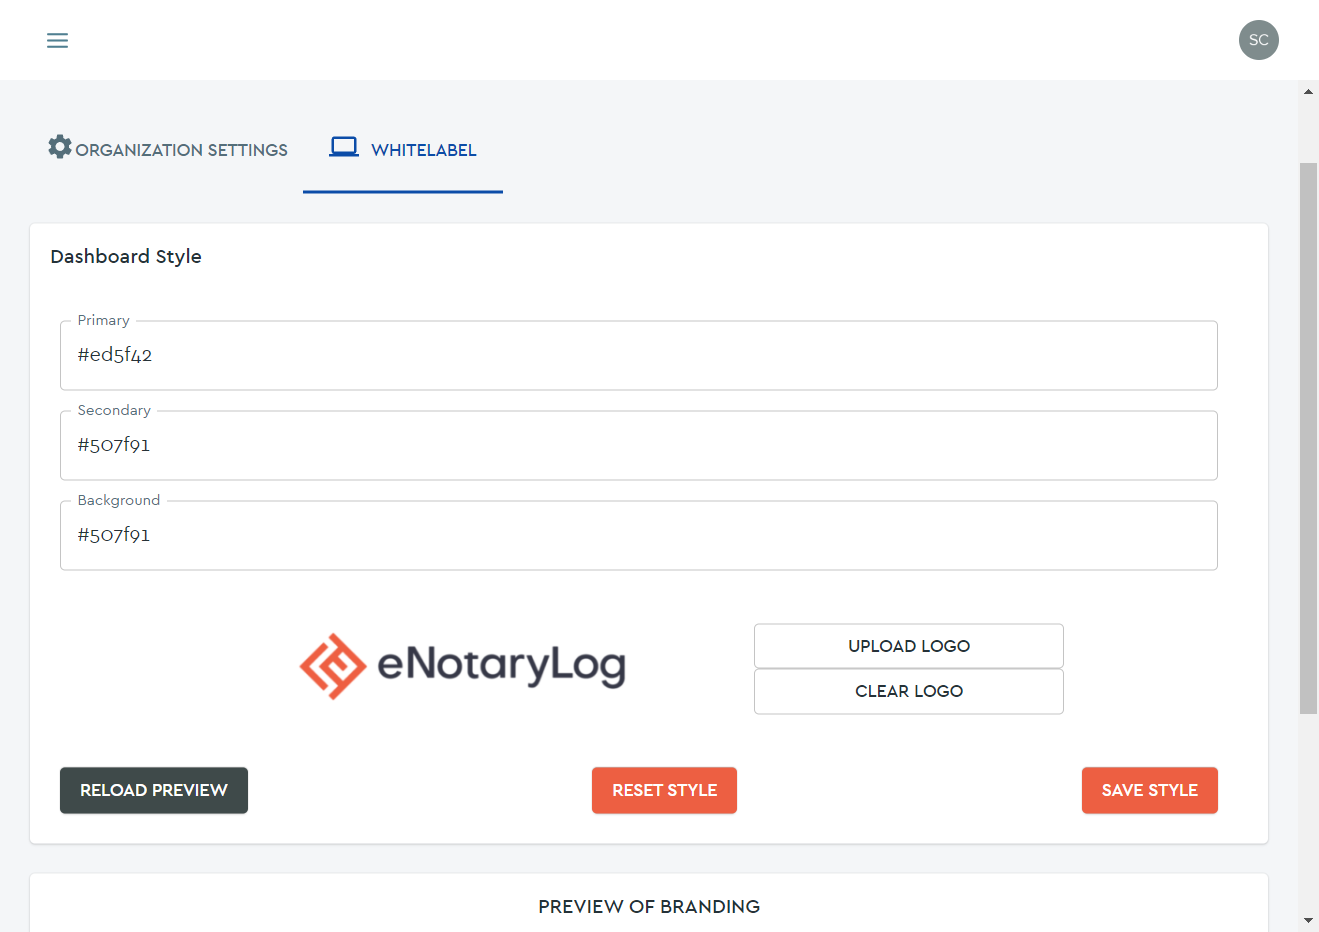
Task: Focus the Primary color input field
Action: tap(639, 355)
